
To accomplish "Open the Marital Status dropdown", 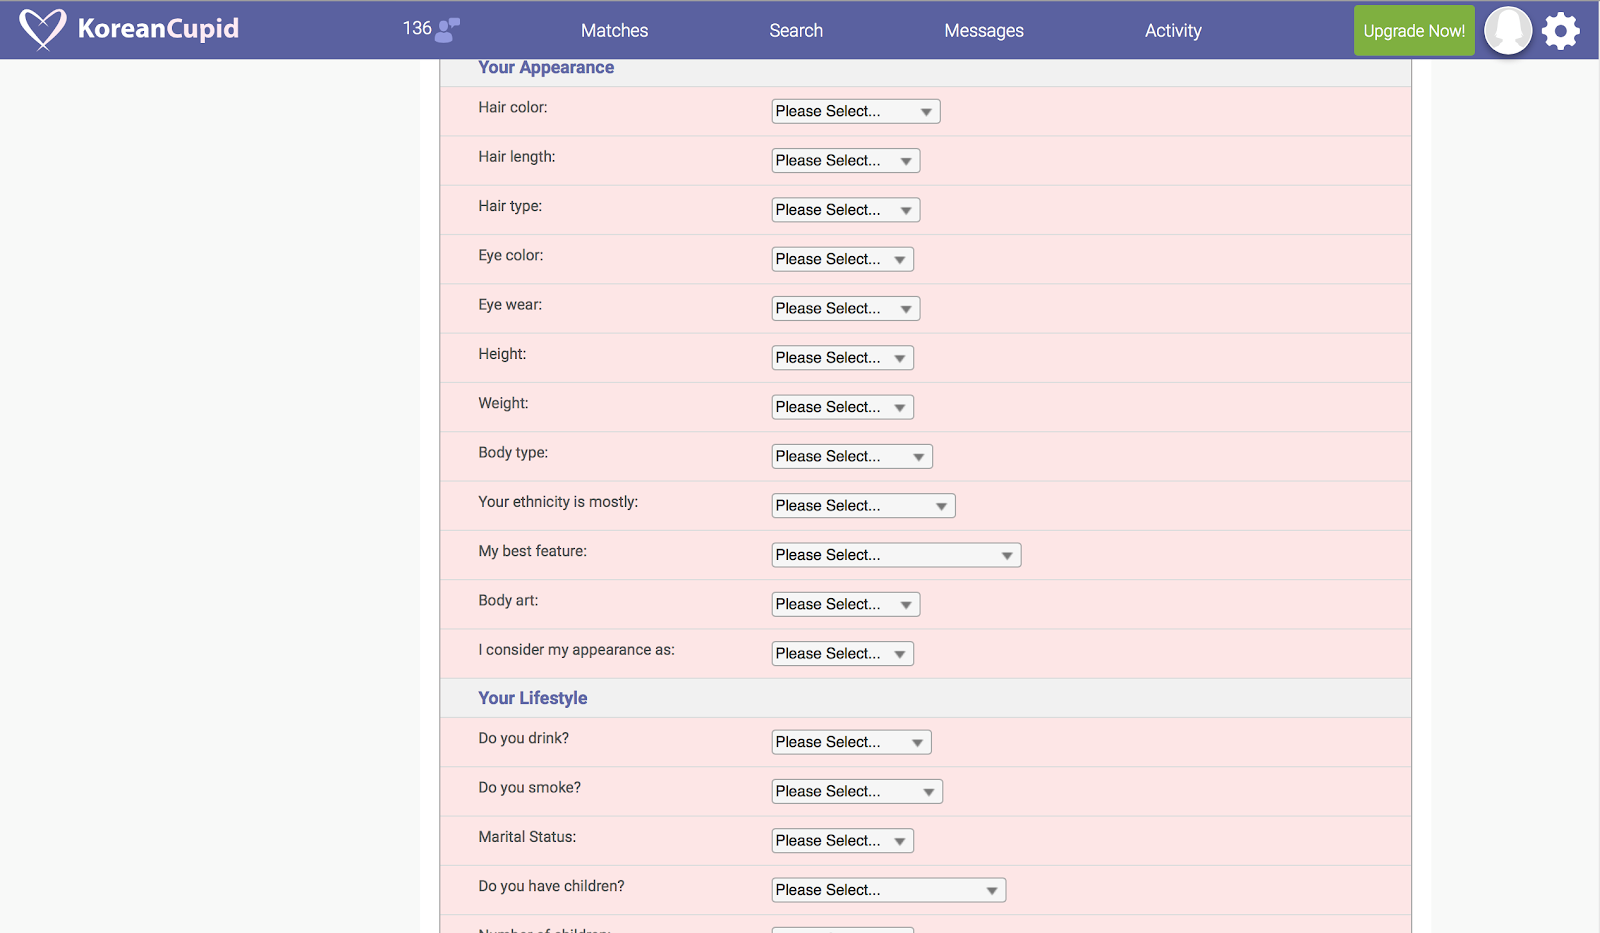I will click(843, 841).
